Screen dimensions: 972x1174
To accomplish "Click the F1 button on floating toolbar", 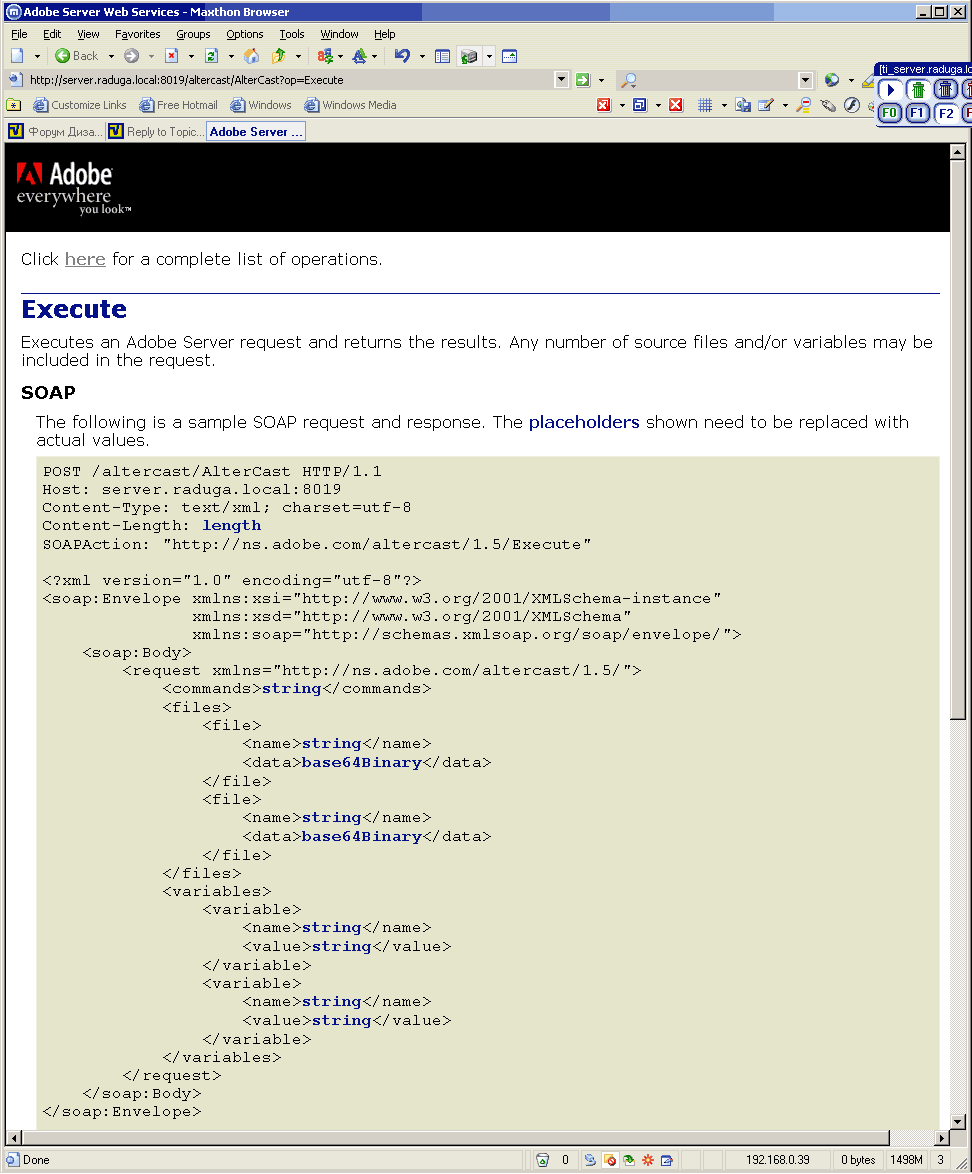I will [918, 113].
